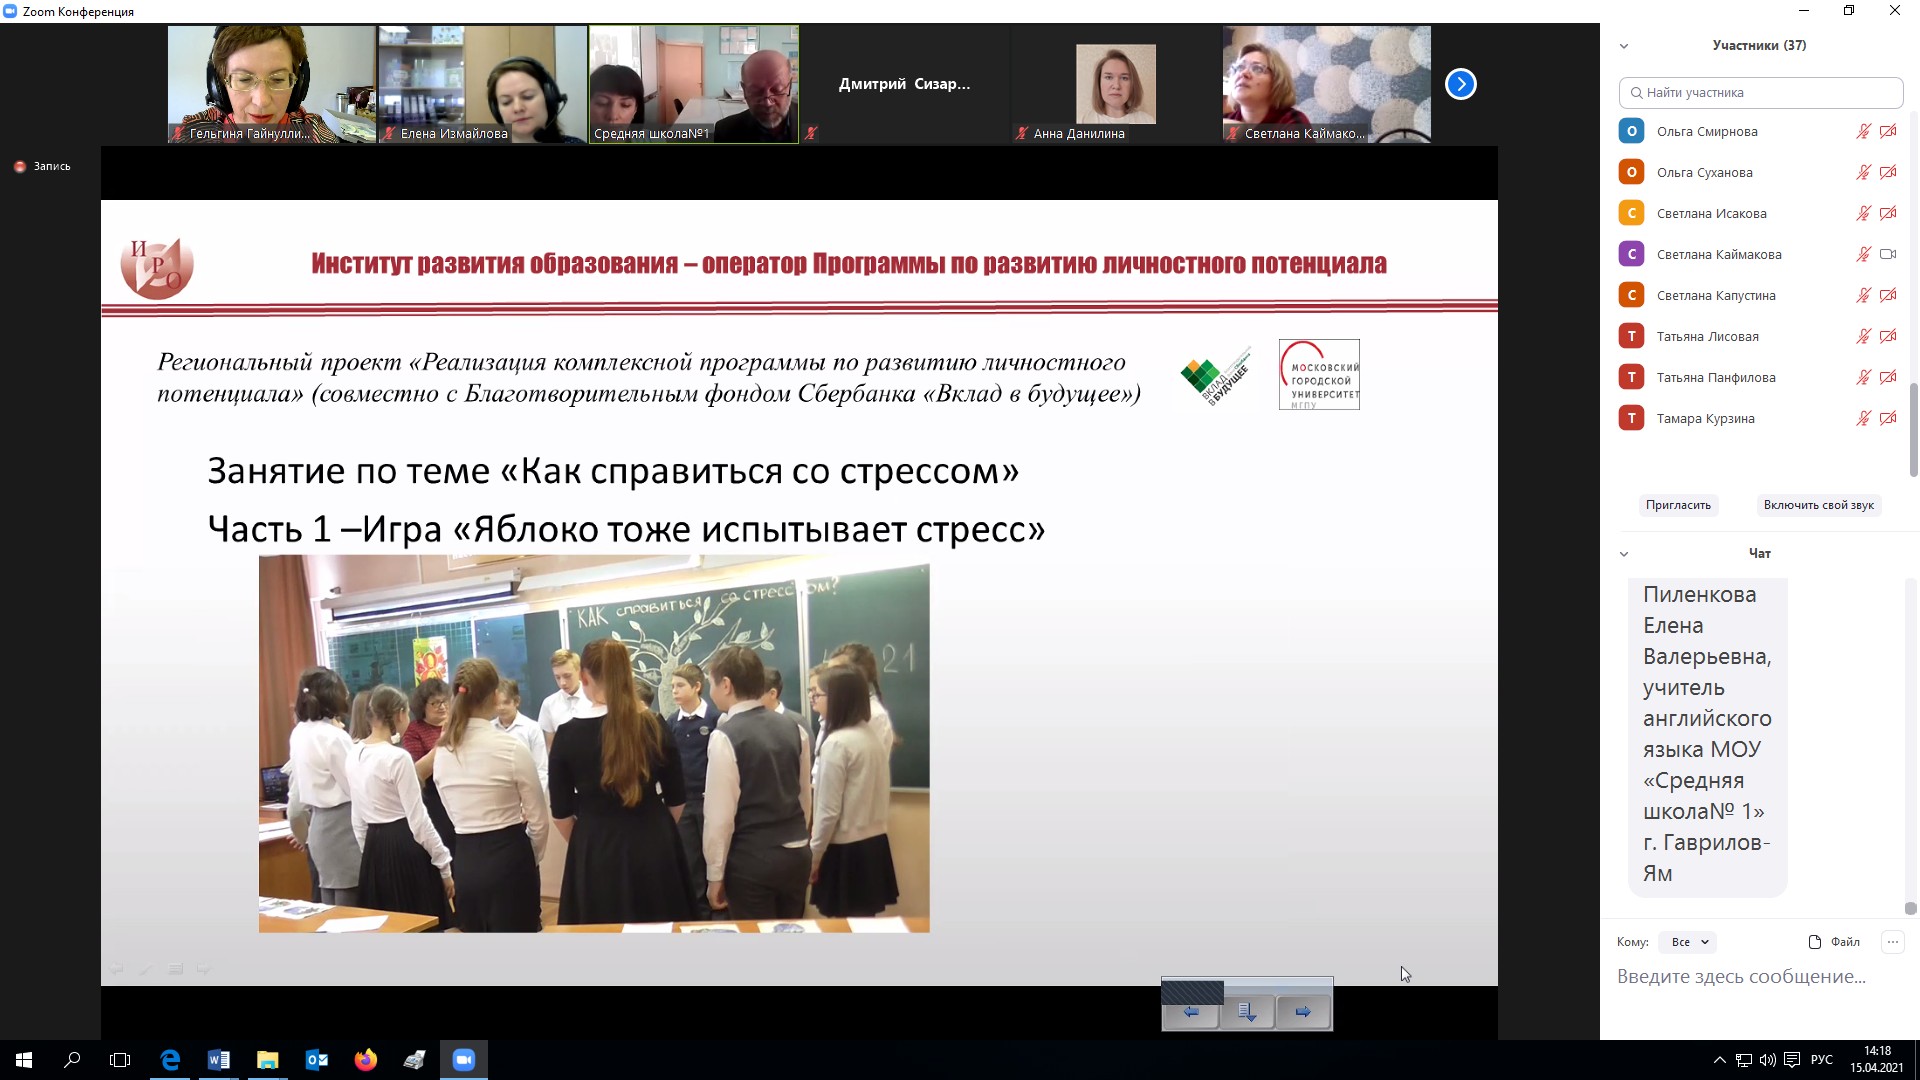
Task: Click Татьяна Панфилова's camera-off icon
Action: [x=1888, y=377]
